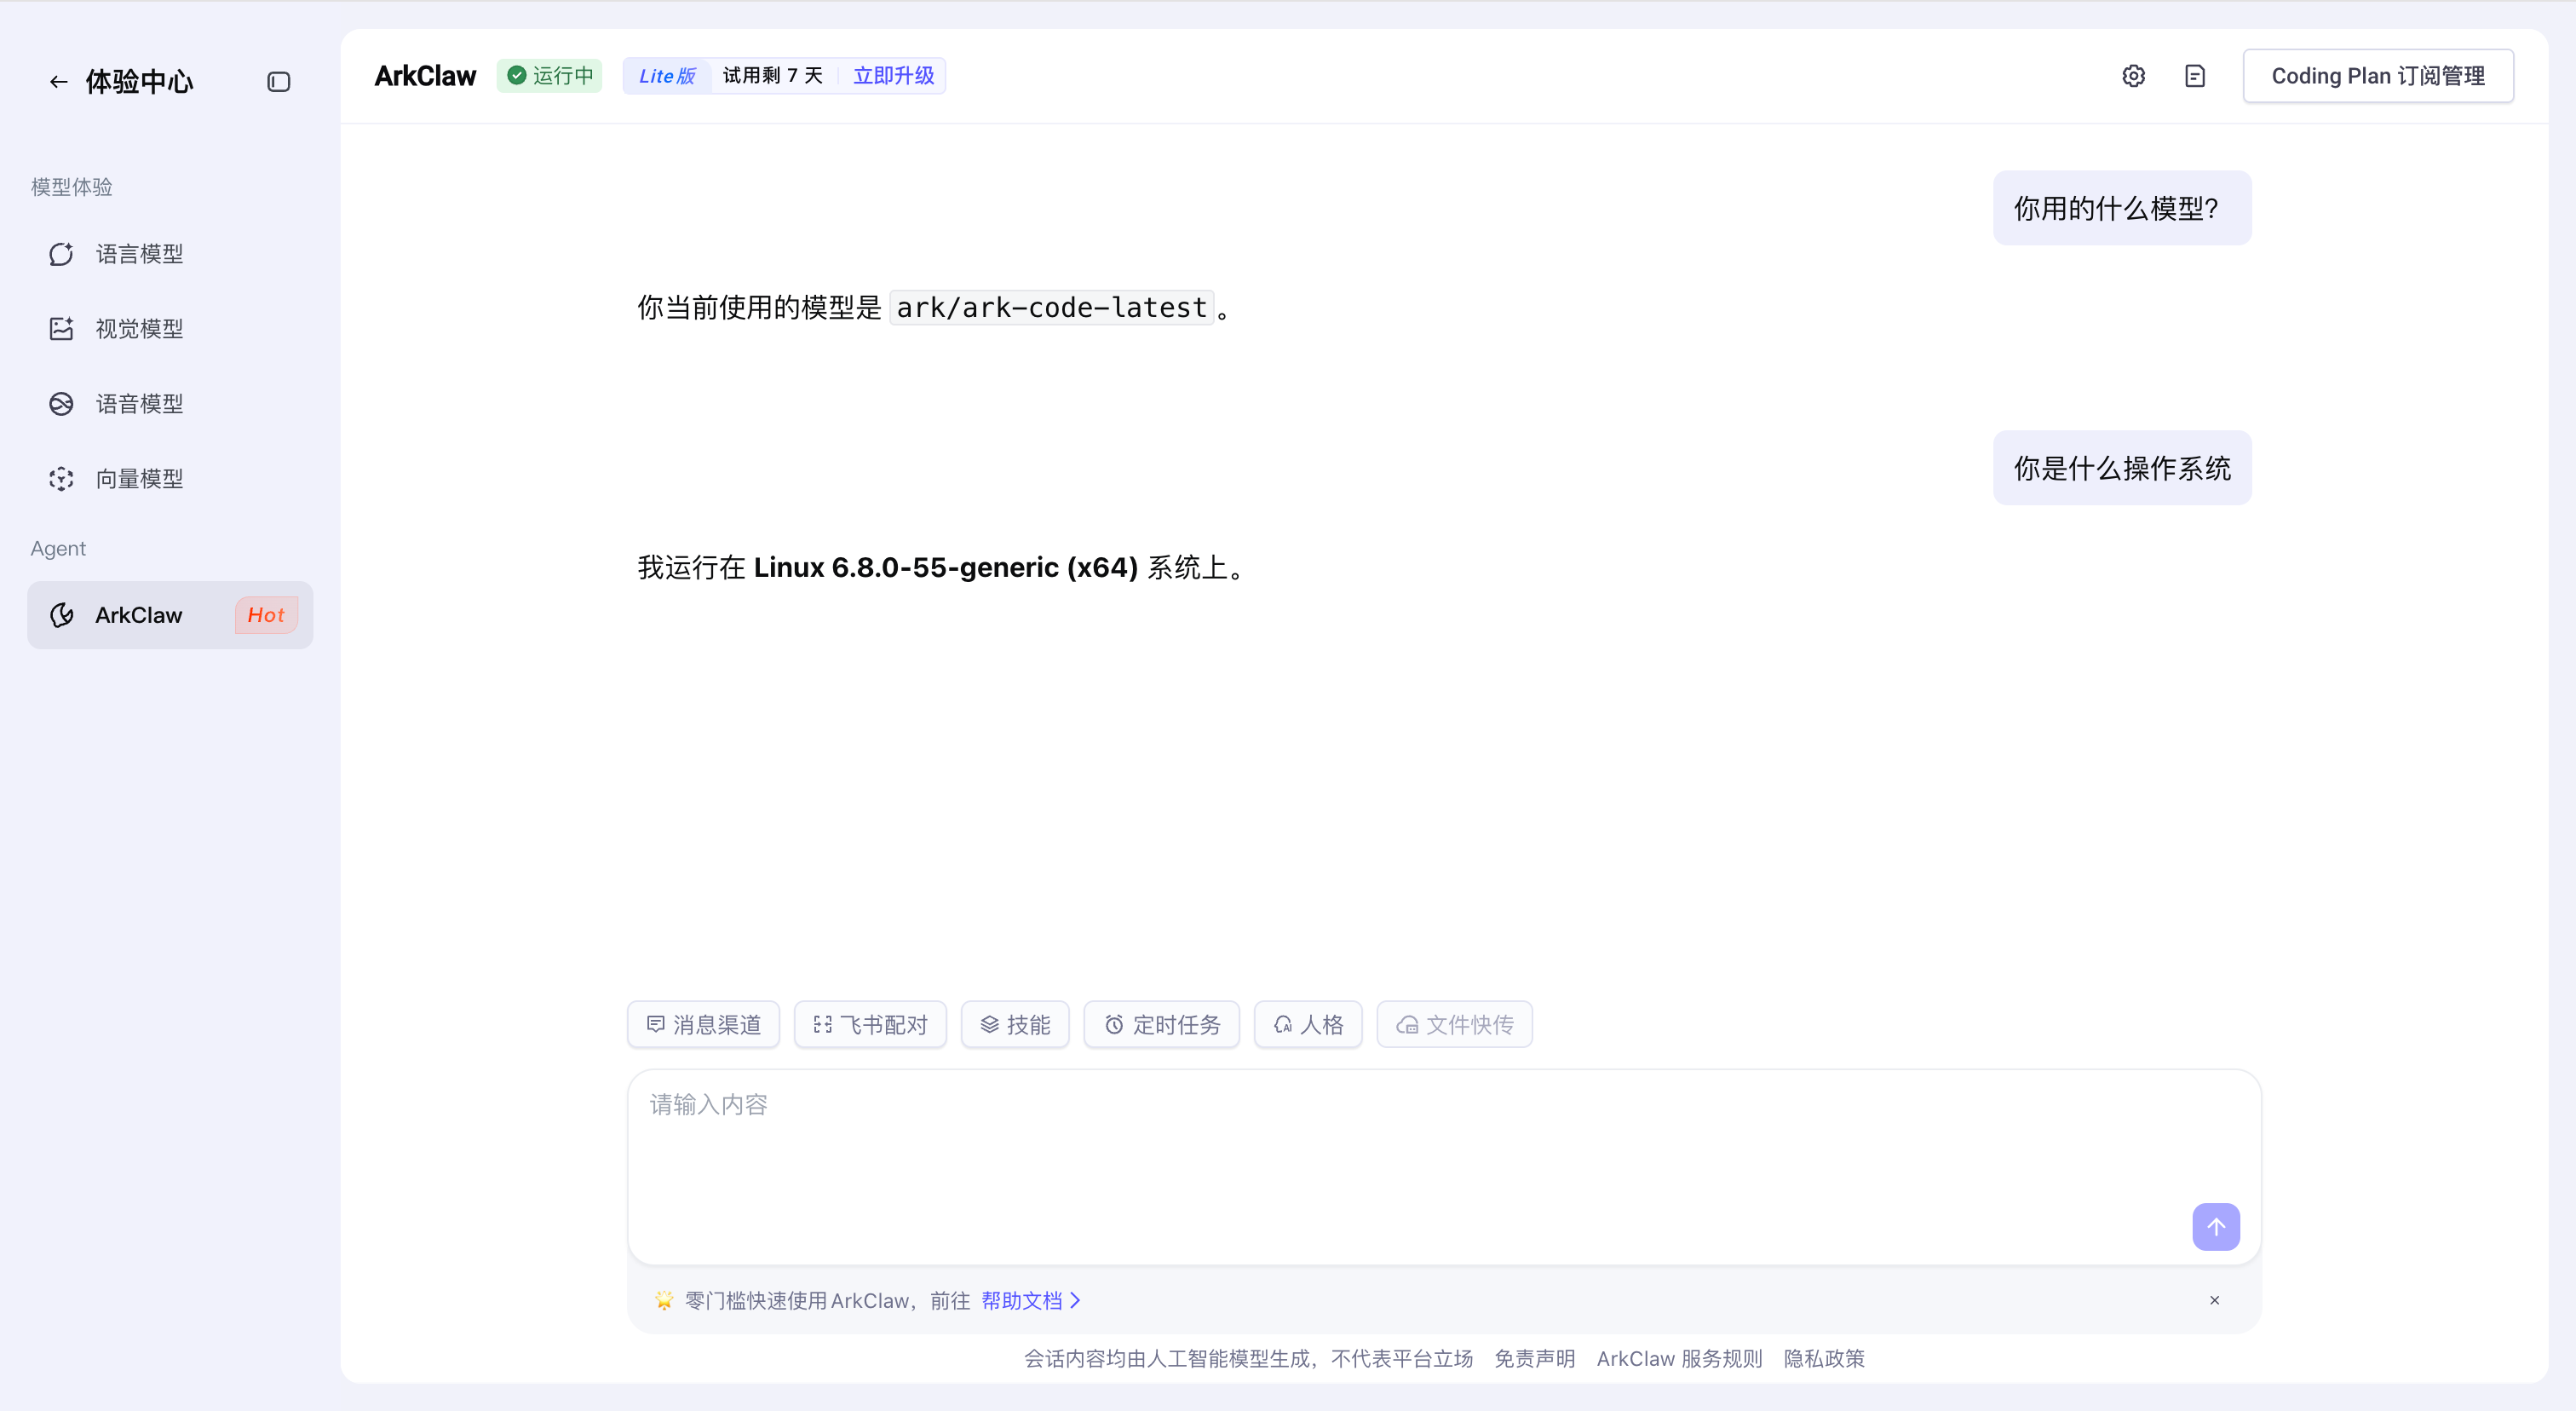
Task: Click the 立即升级 upgrade link
Action: [893, 76]
